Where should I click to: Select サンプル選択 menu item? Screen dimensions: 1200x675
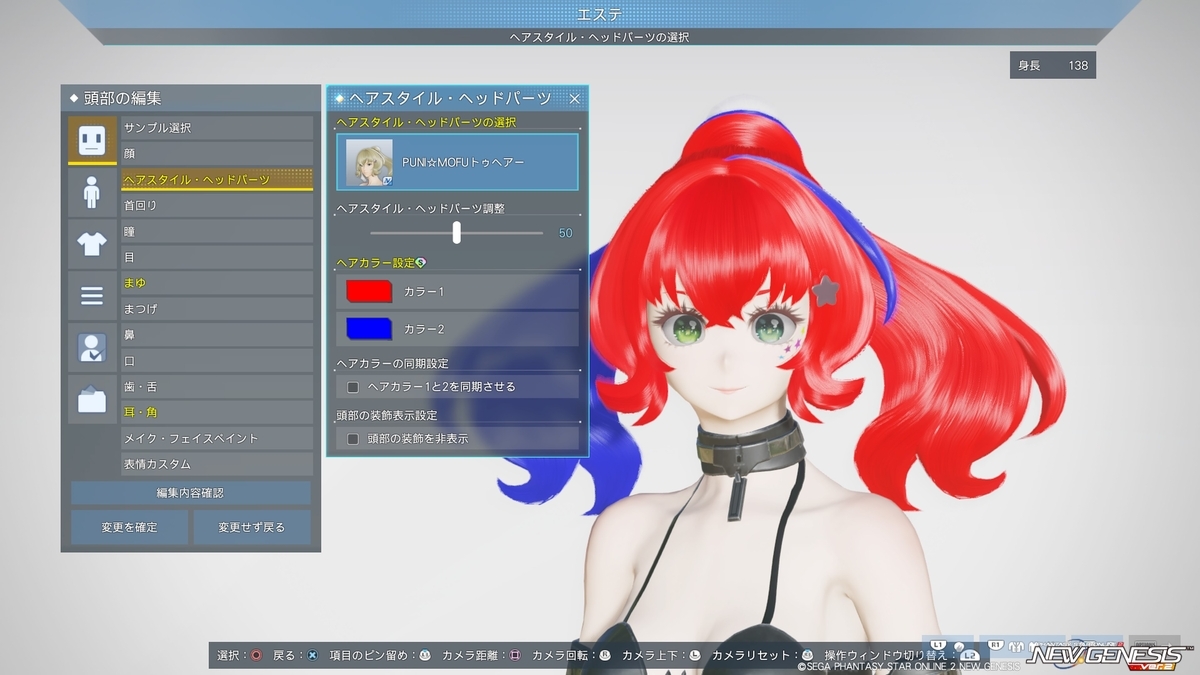point(217,128)
